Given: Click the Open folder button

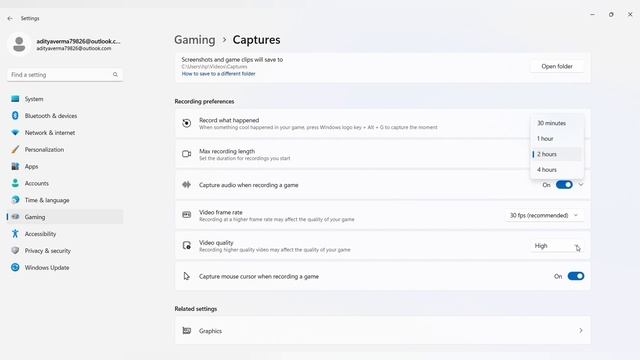Looking at the screenshot, I should pos(557,66).
